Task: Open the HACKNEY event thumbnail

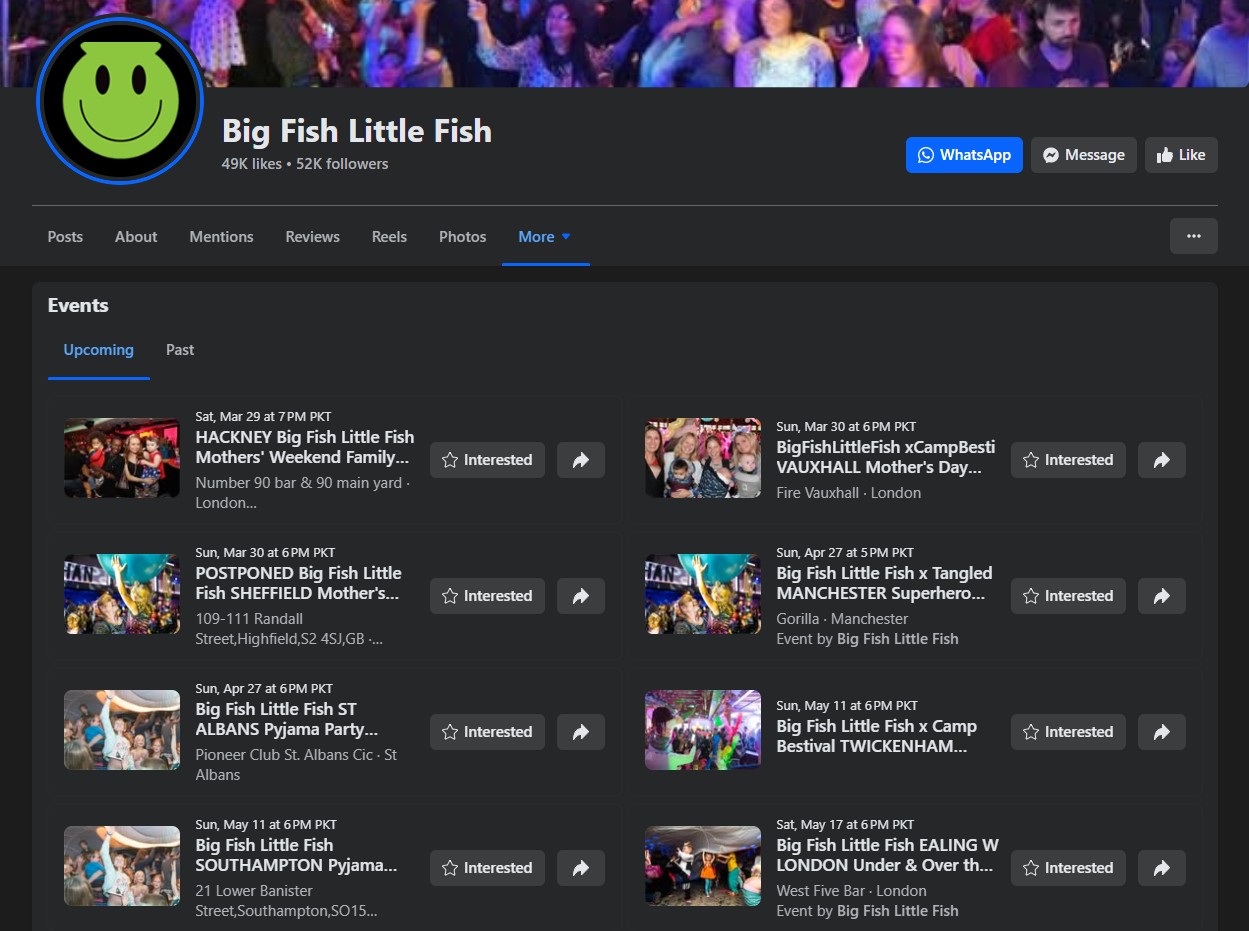Action: pyautogui.click(x=122, y=458)
